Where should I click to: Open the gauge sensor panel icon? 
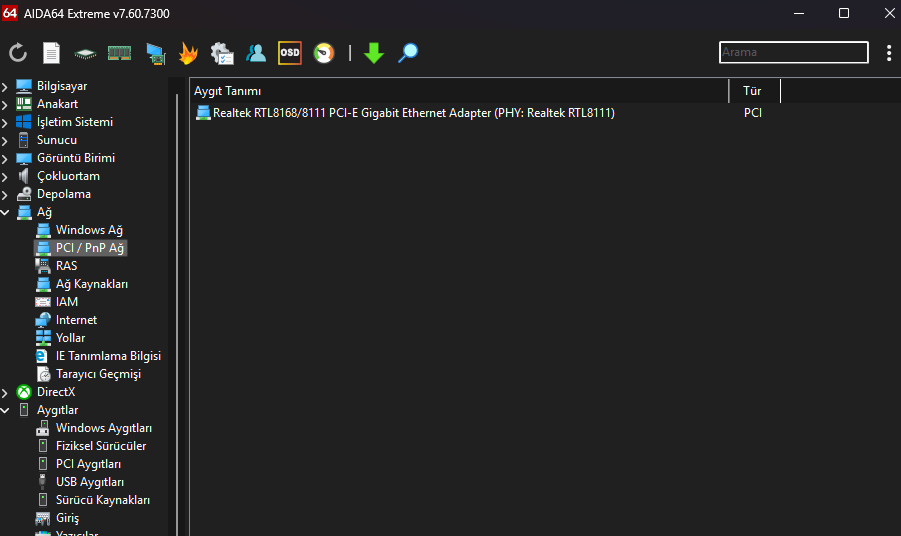pos(324,53)
